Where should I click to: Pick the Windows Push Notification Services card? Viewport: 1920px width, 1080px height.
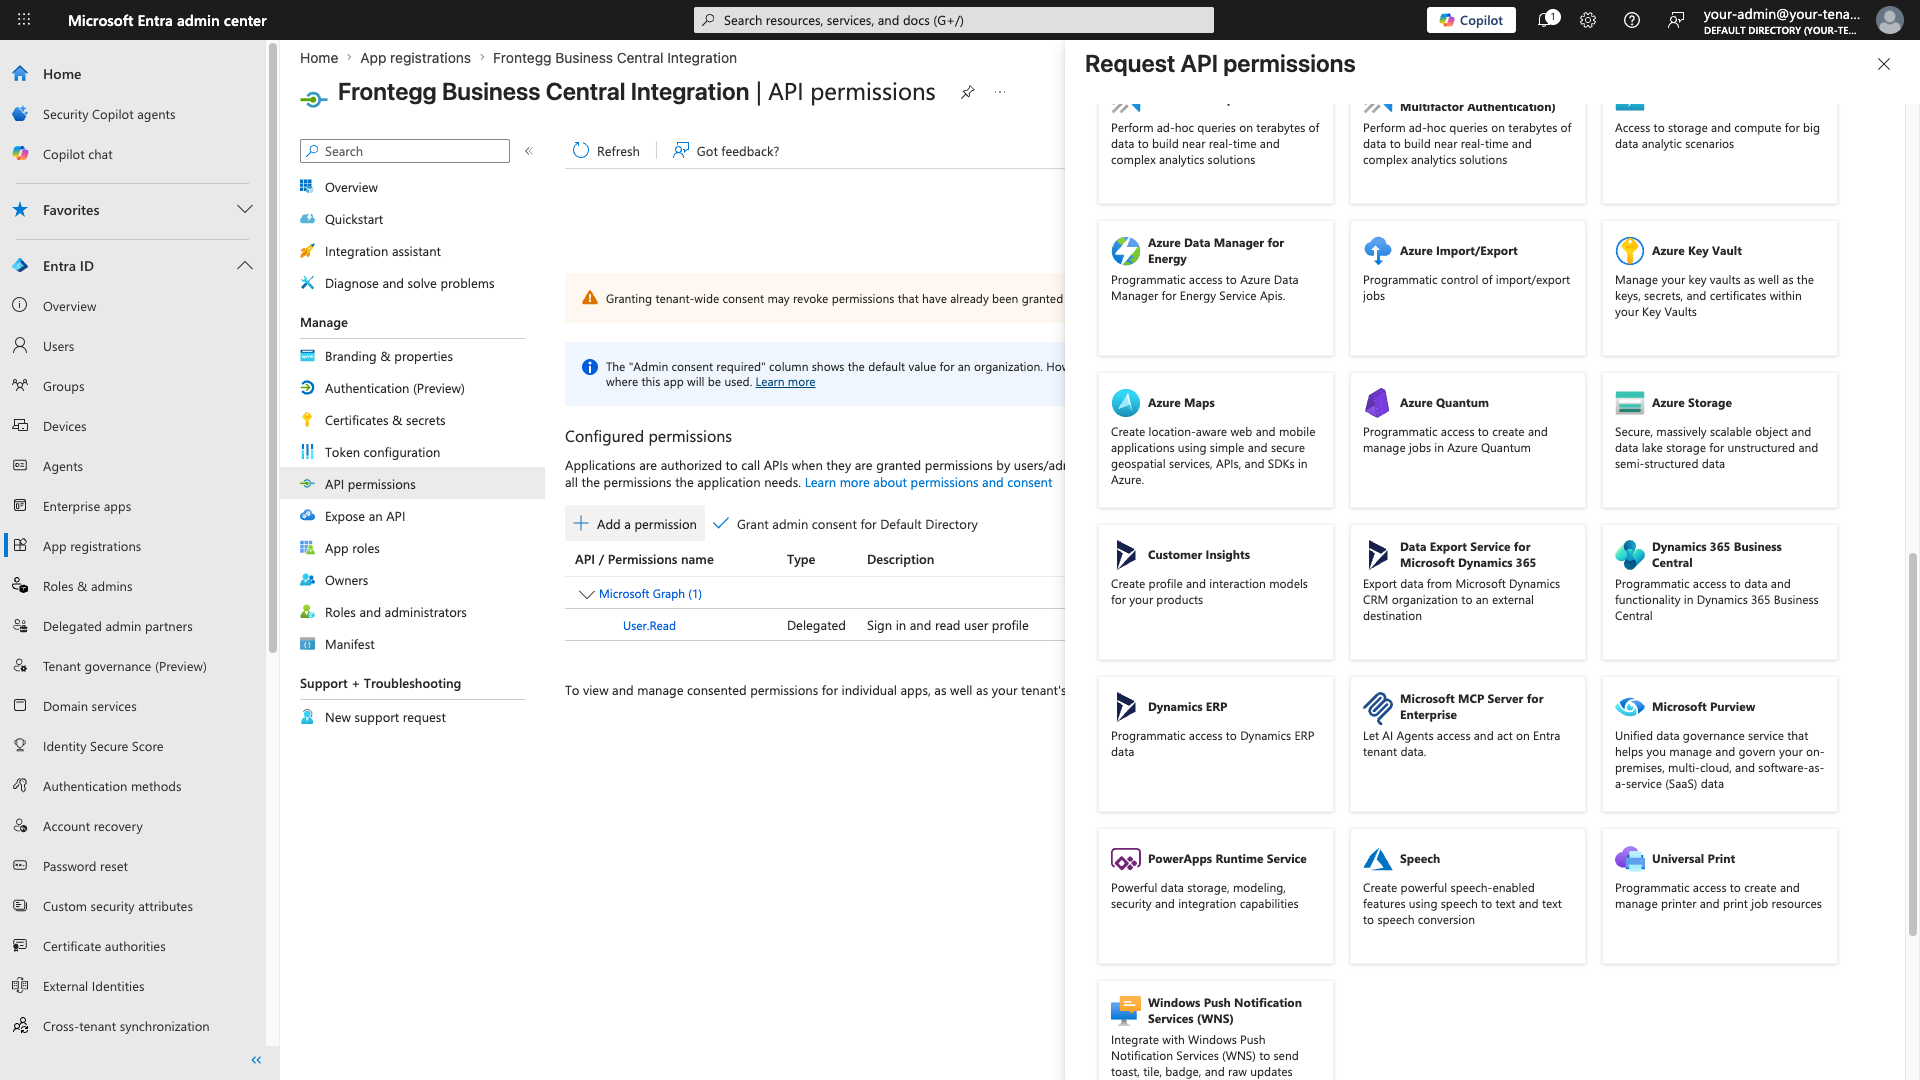pyautogui.click(x=1215, y=1030)
